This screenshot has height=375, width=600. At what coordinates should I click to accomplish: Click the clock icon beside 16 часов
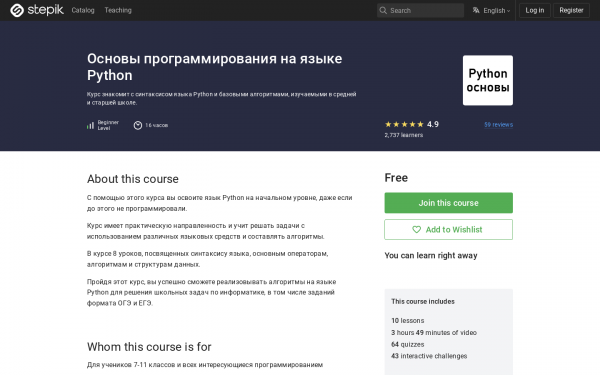[138, 125]
